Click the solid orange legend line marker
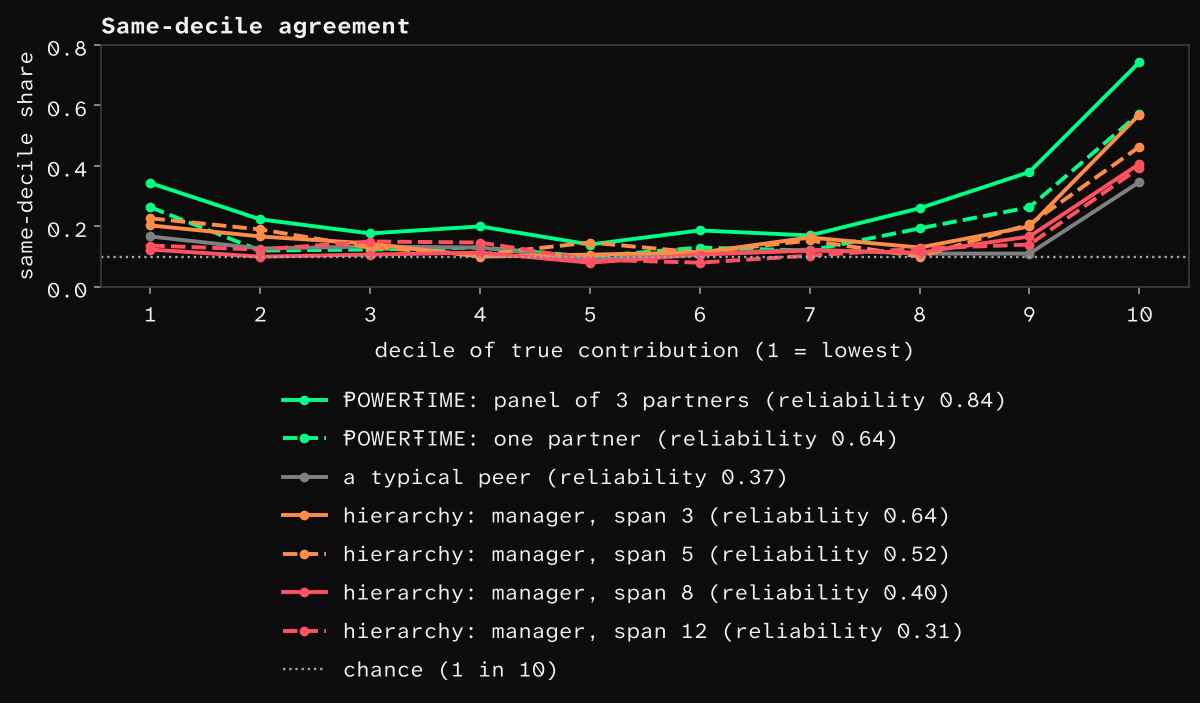 304,516
